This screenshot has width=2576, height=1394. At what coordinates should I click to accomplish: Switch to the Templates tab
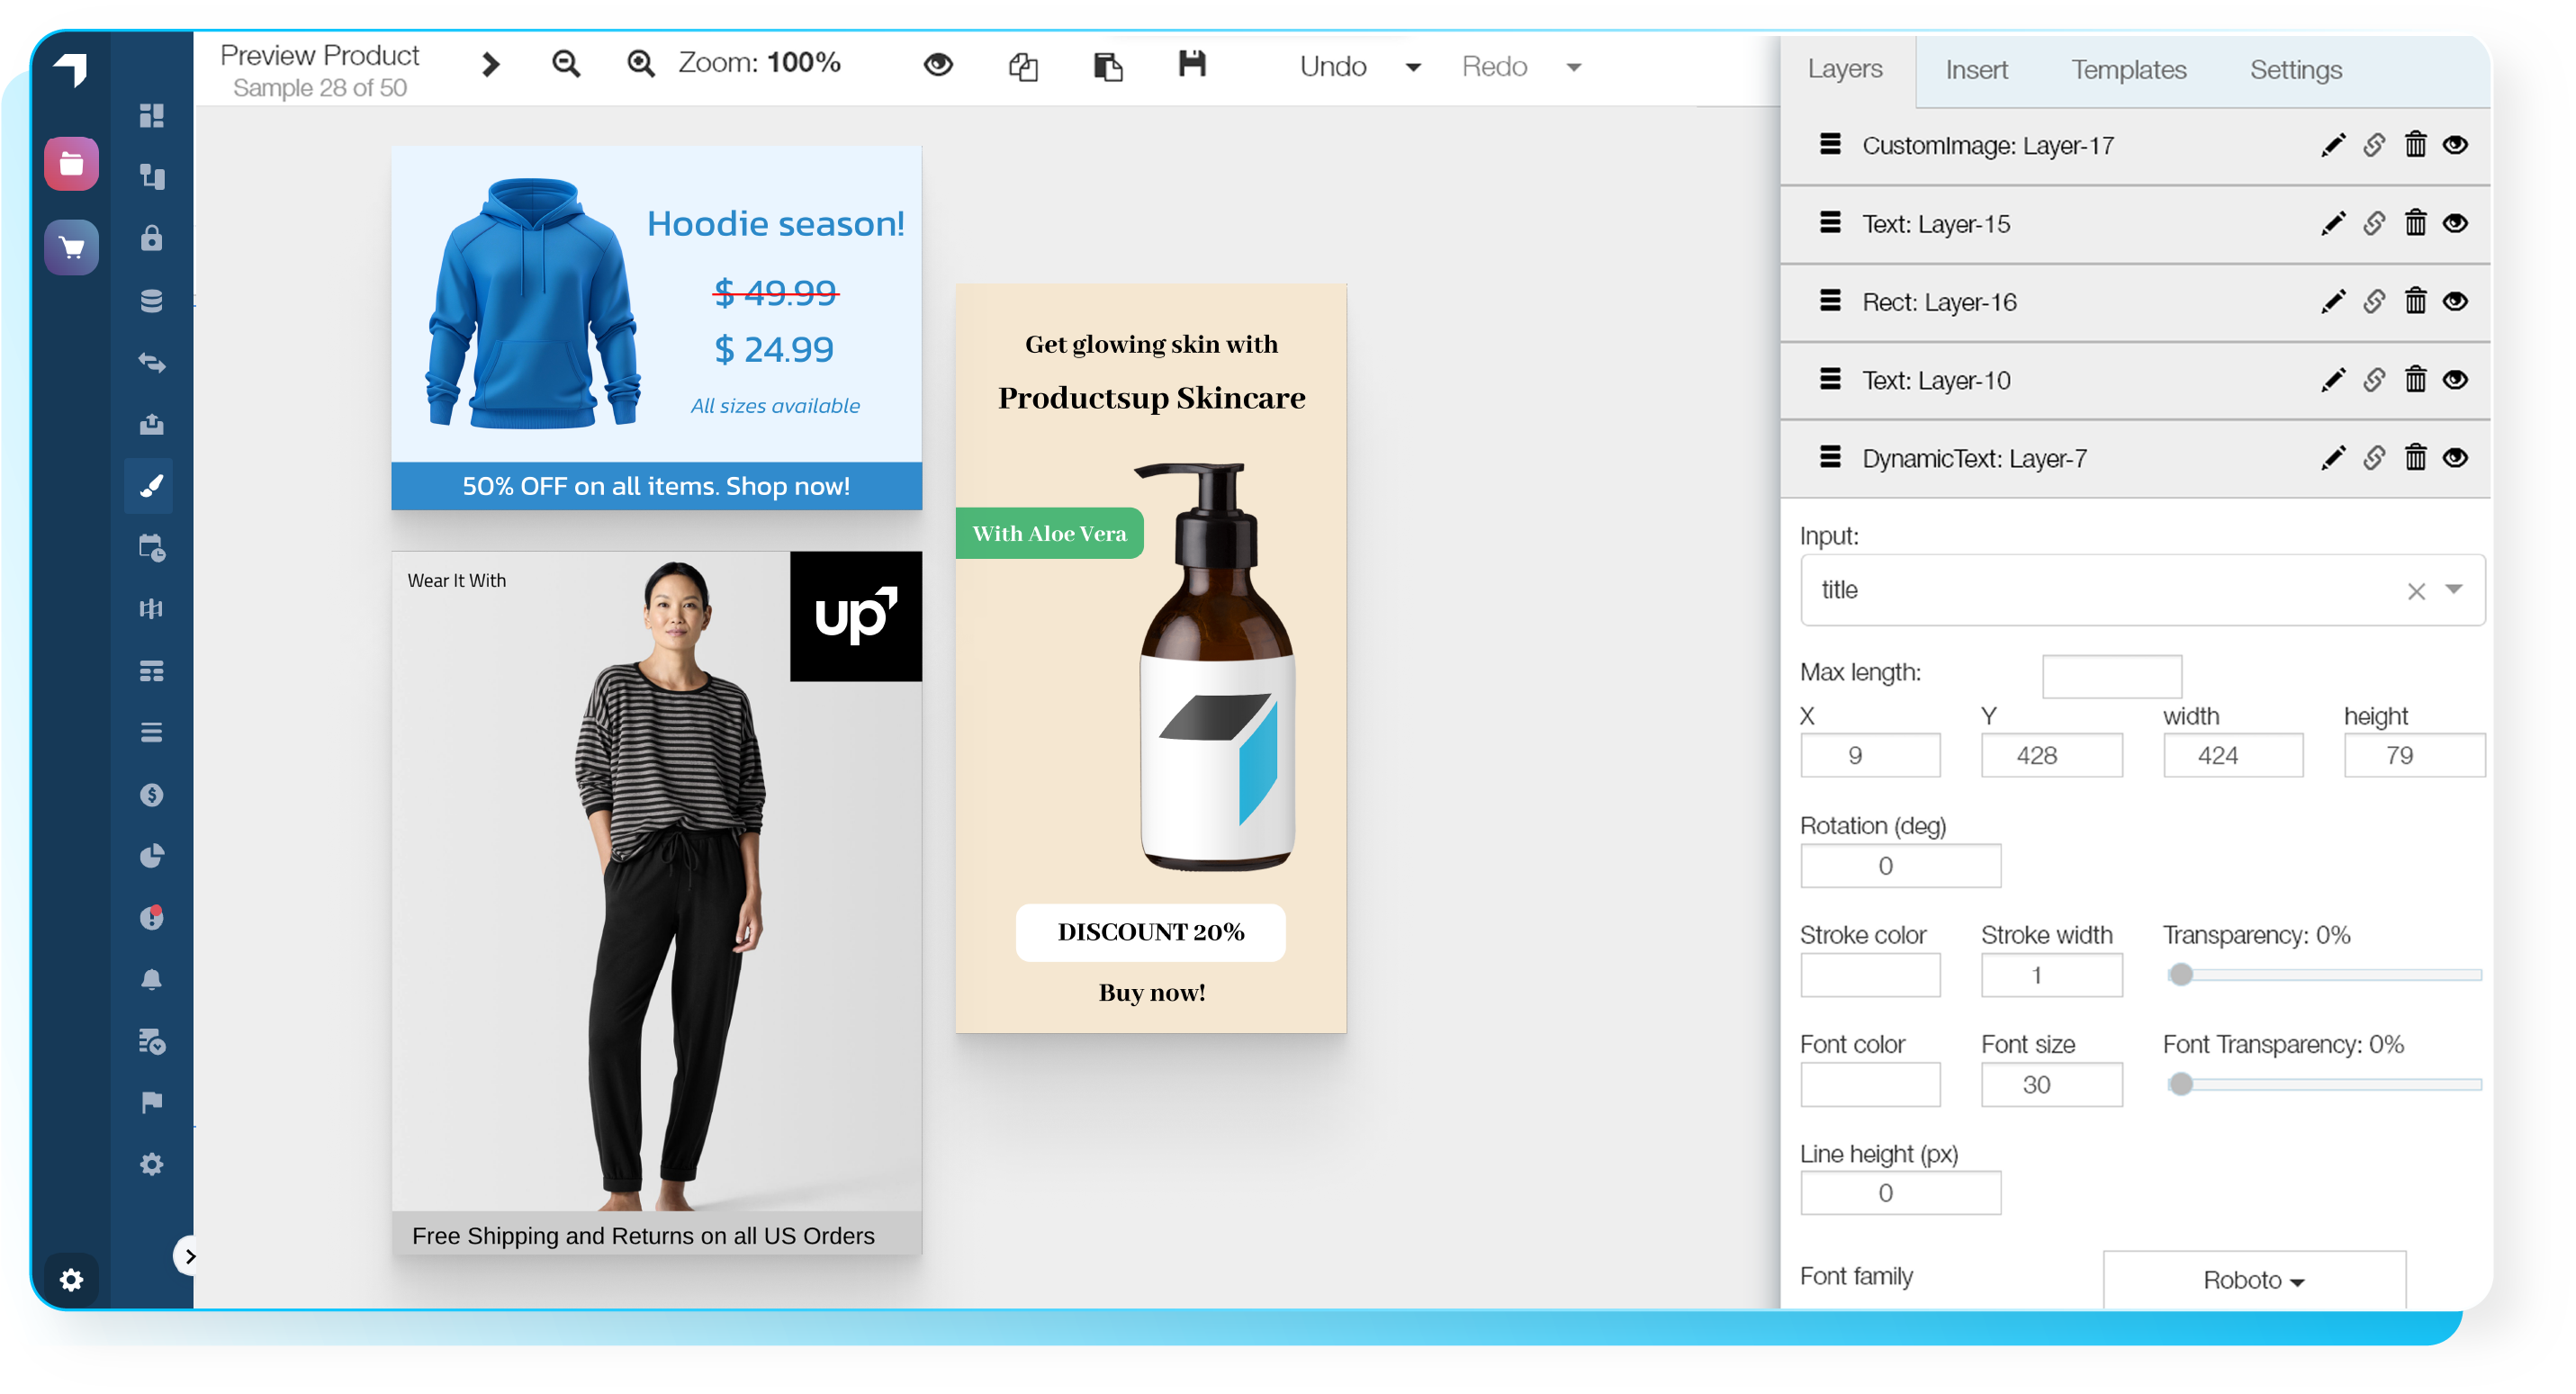(2128, 70)
